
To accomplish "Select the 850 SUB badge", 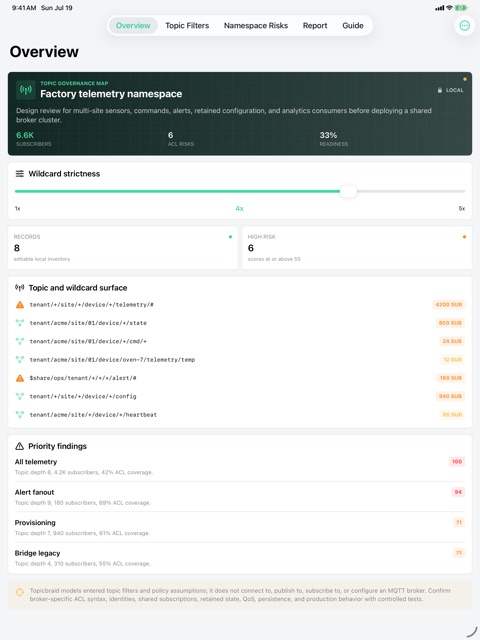I will pos(450,323).
